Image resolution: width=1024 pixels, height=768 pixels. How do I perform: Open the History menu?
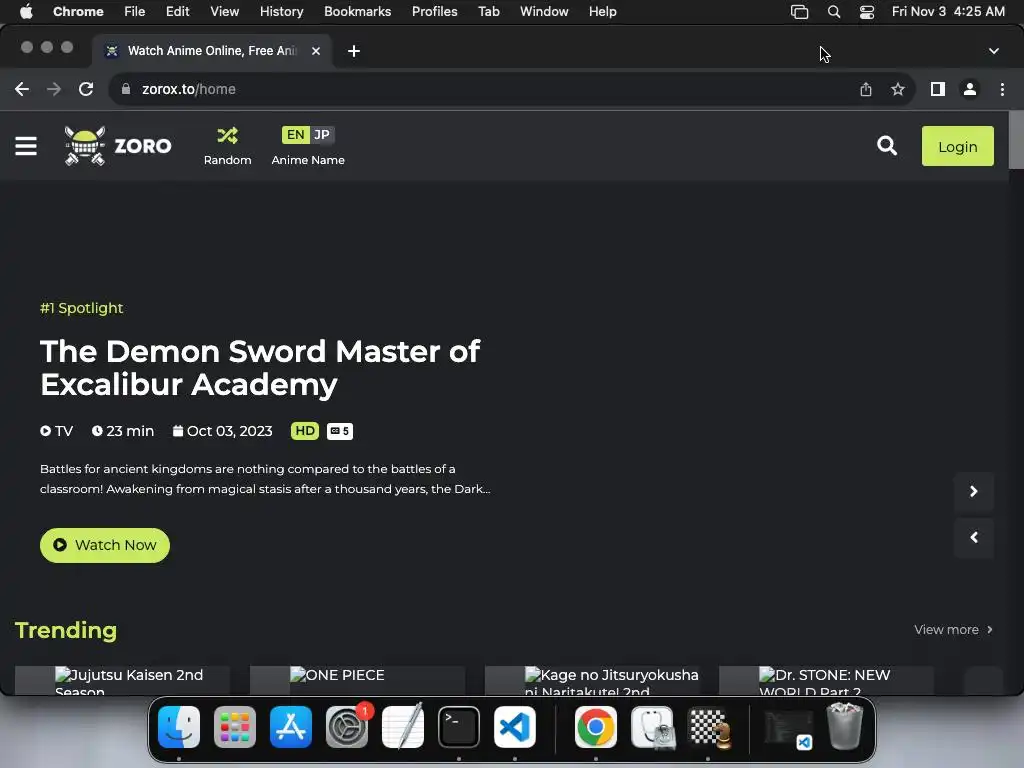point(281,12)
